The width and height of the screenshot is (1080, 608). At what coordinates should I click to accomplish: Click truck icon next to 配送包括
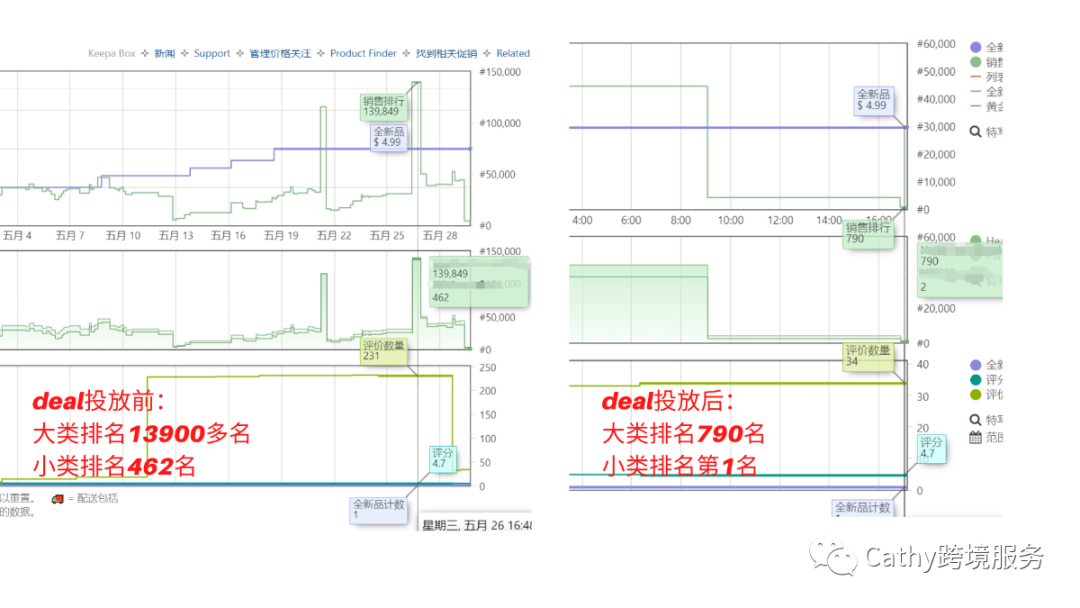point(57,499)
